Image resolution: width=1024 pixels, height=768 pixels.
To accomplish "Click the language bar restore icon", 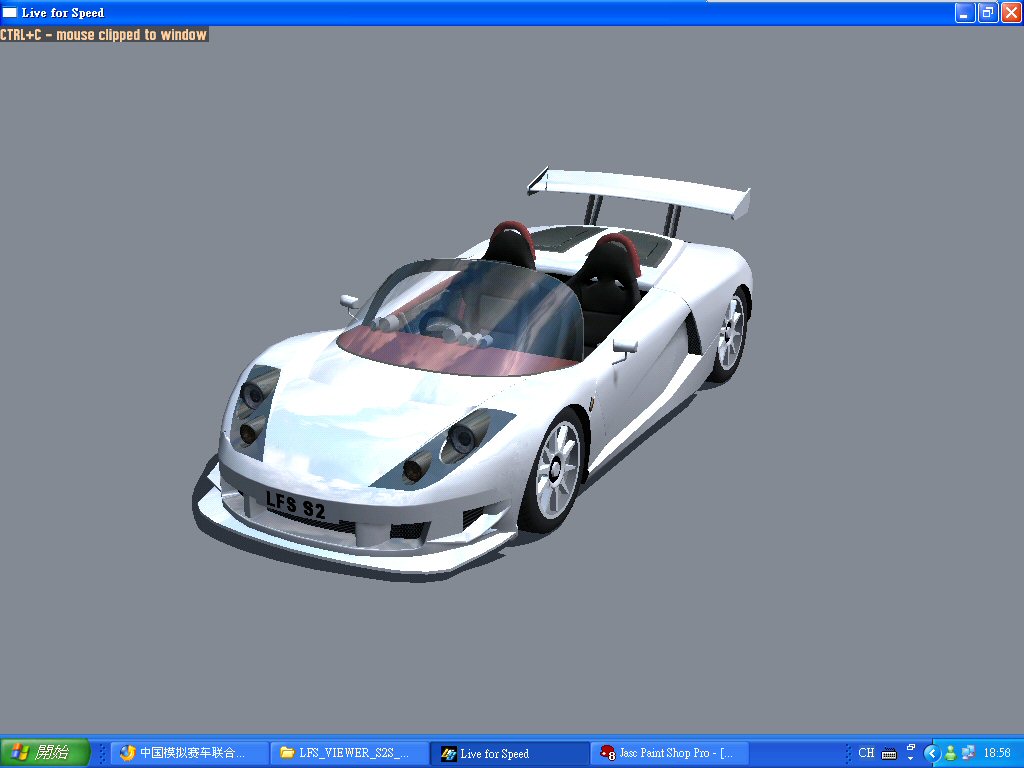I will click(x=911, y=747).
